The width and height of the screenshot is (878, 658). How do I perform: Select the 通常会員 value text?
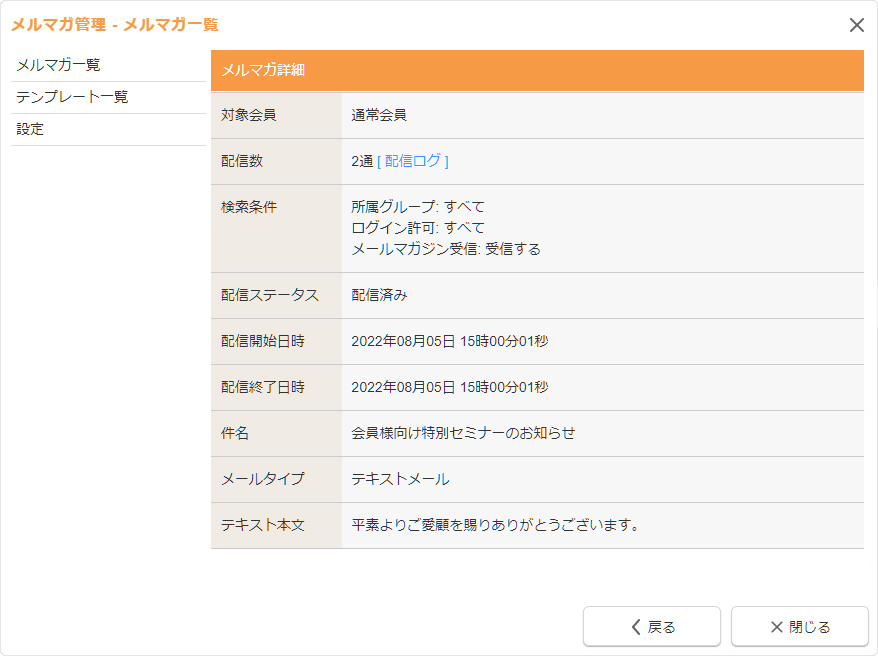pos(379,115)
